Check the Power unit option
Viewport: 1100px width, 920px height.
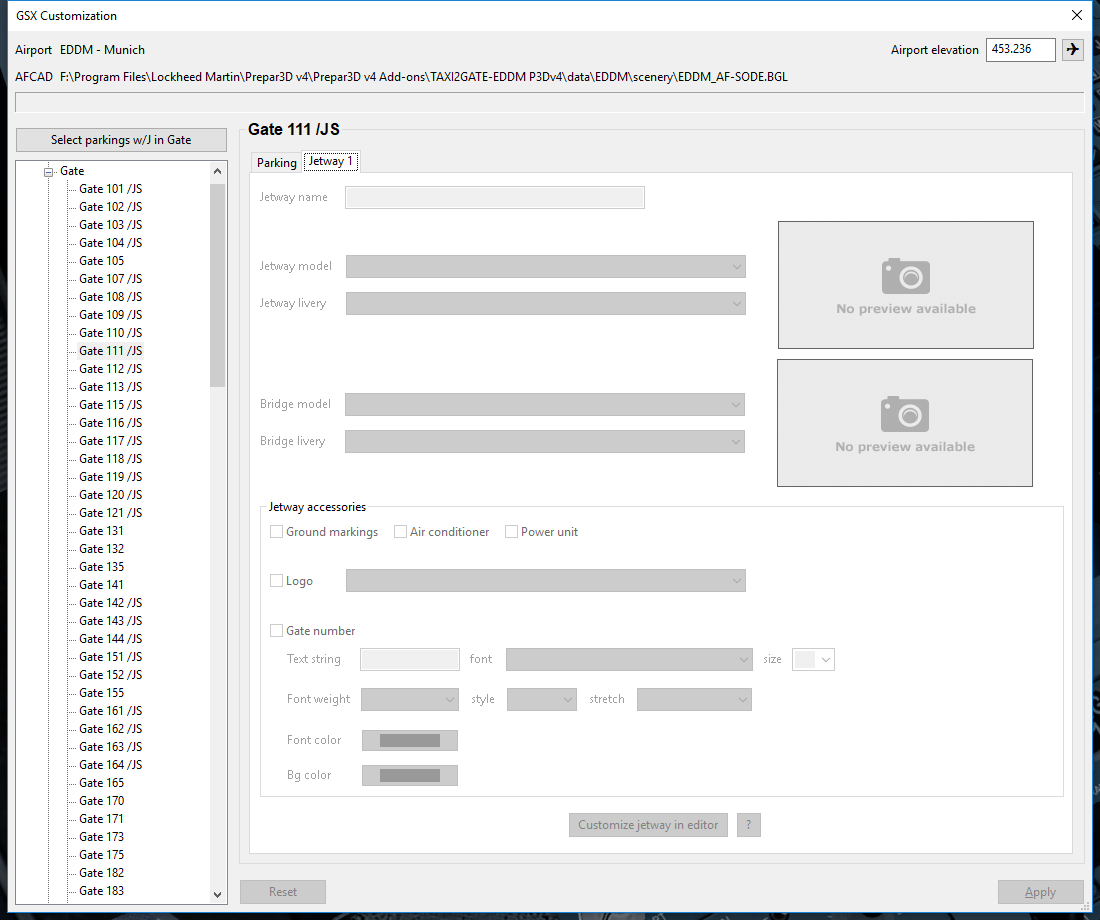512,532
